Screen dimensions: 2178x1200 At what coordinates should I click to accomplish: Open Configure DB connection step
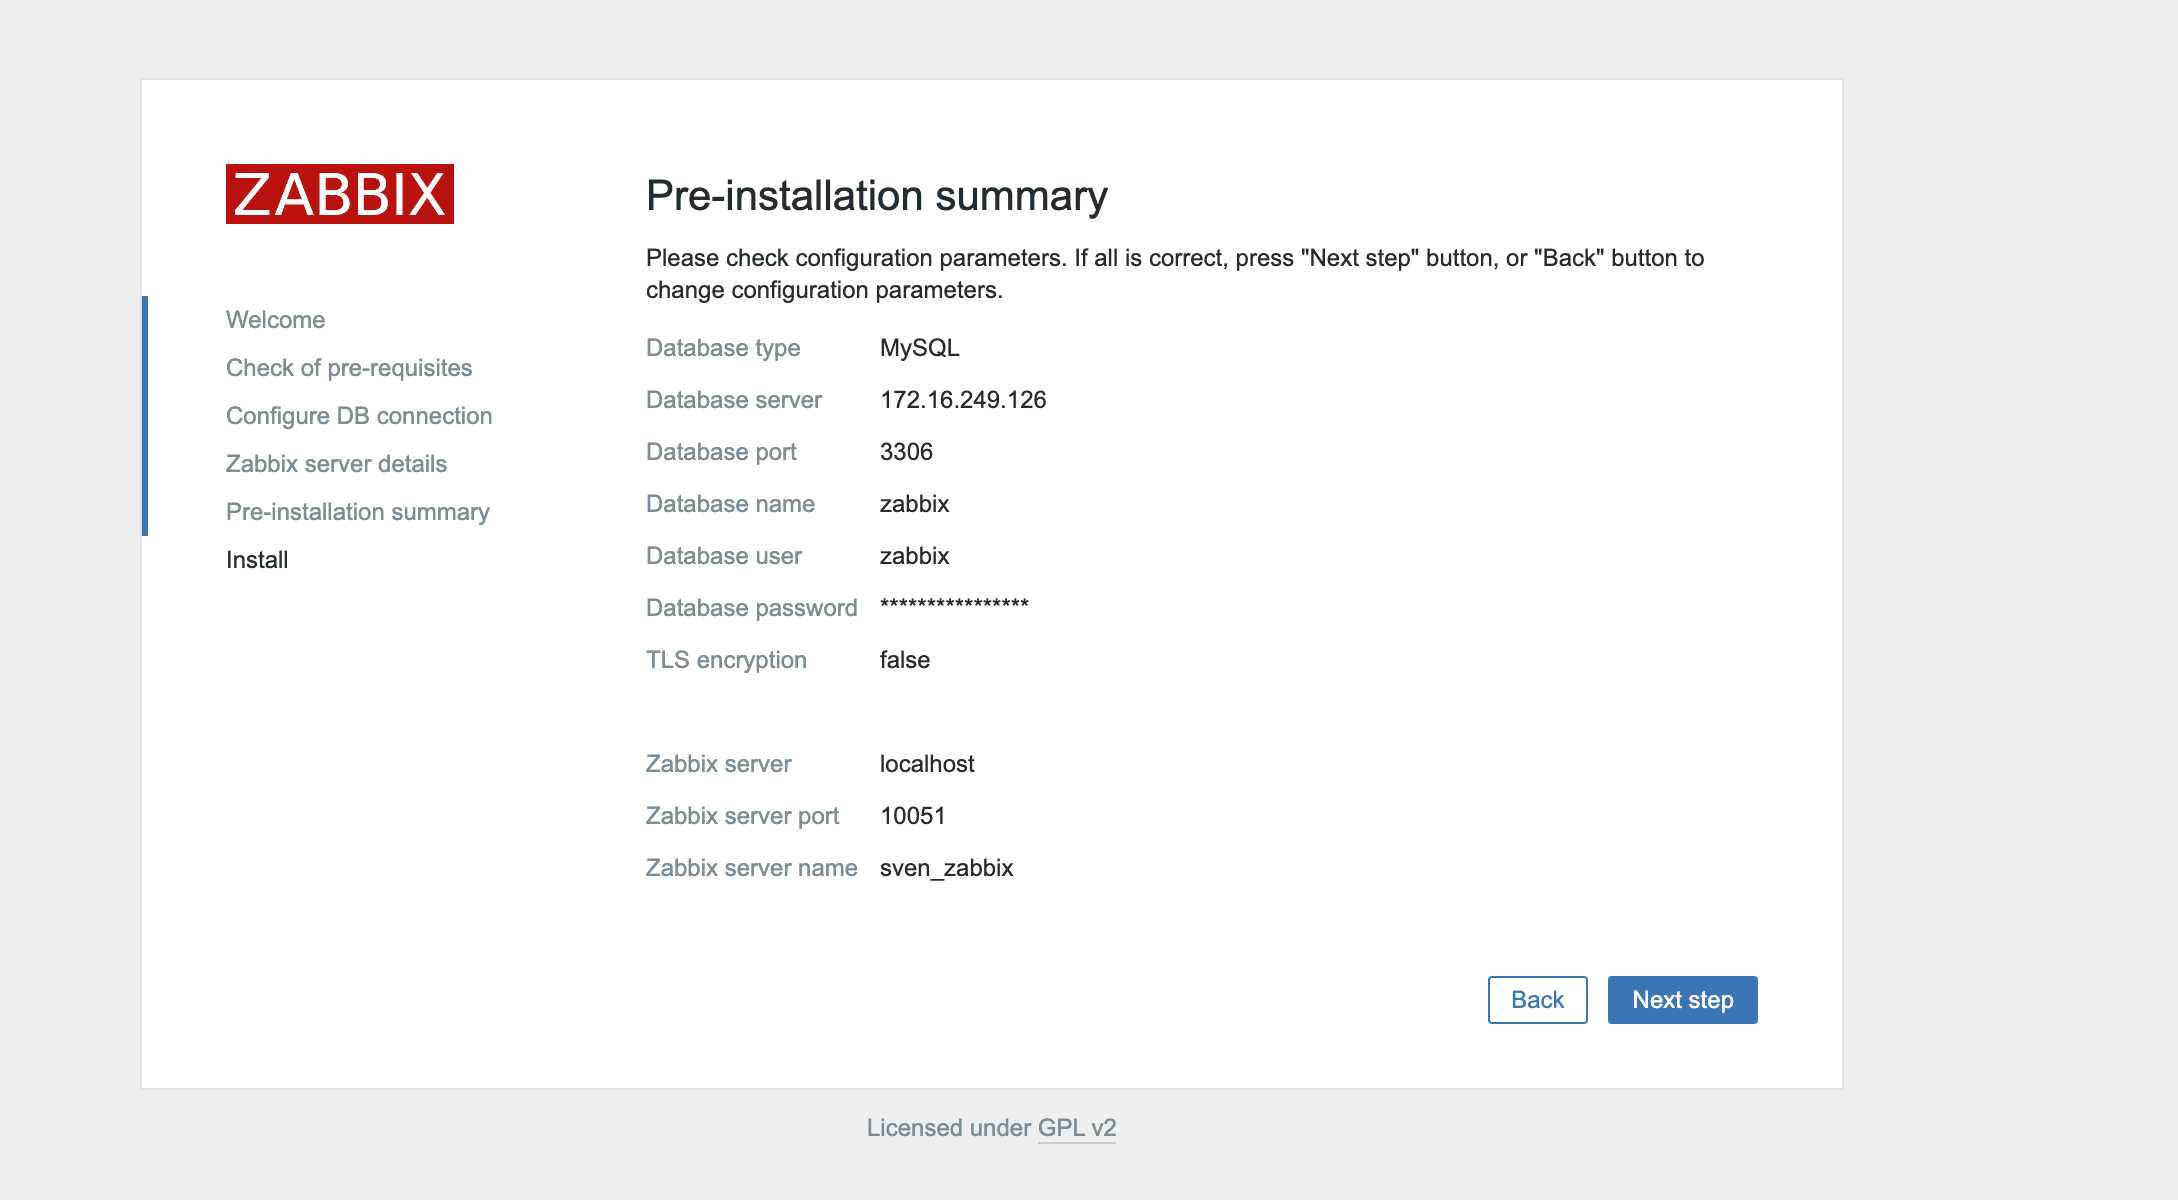point(358,416)
